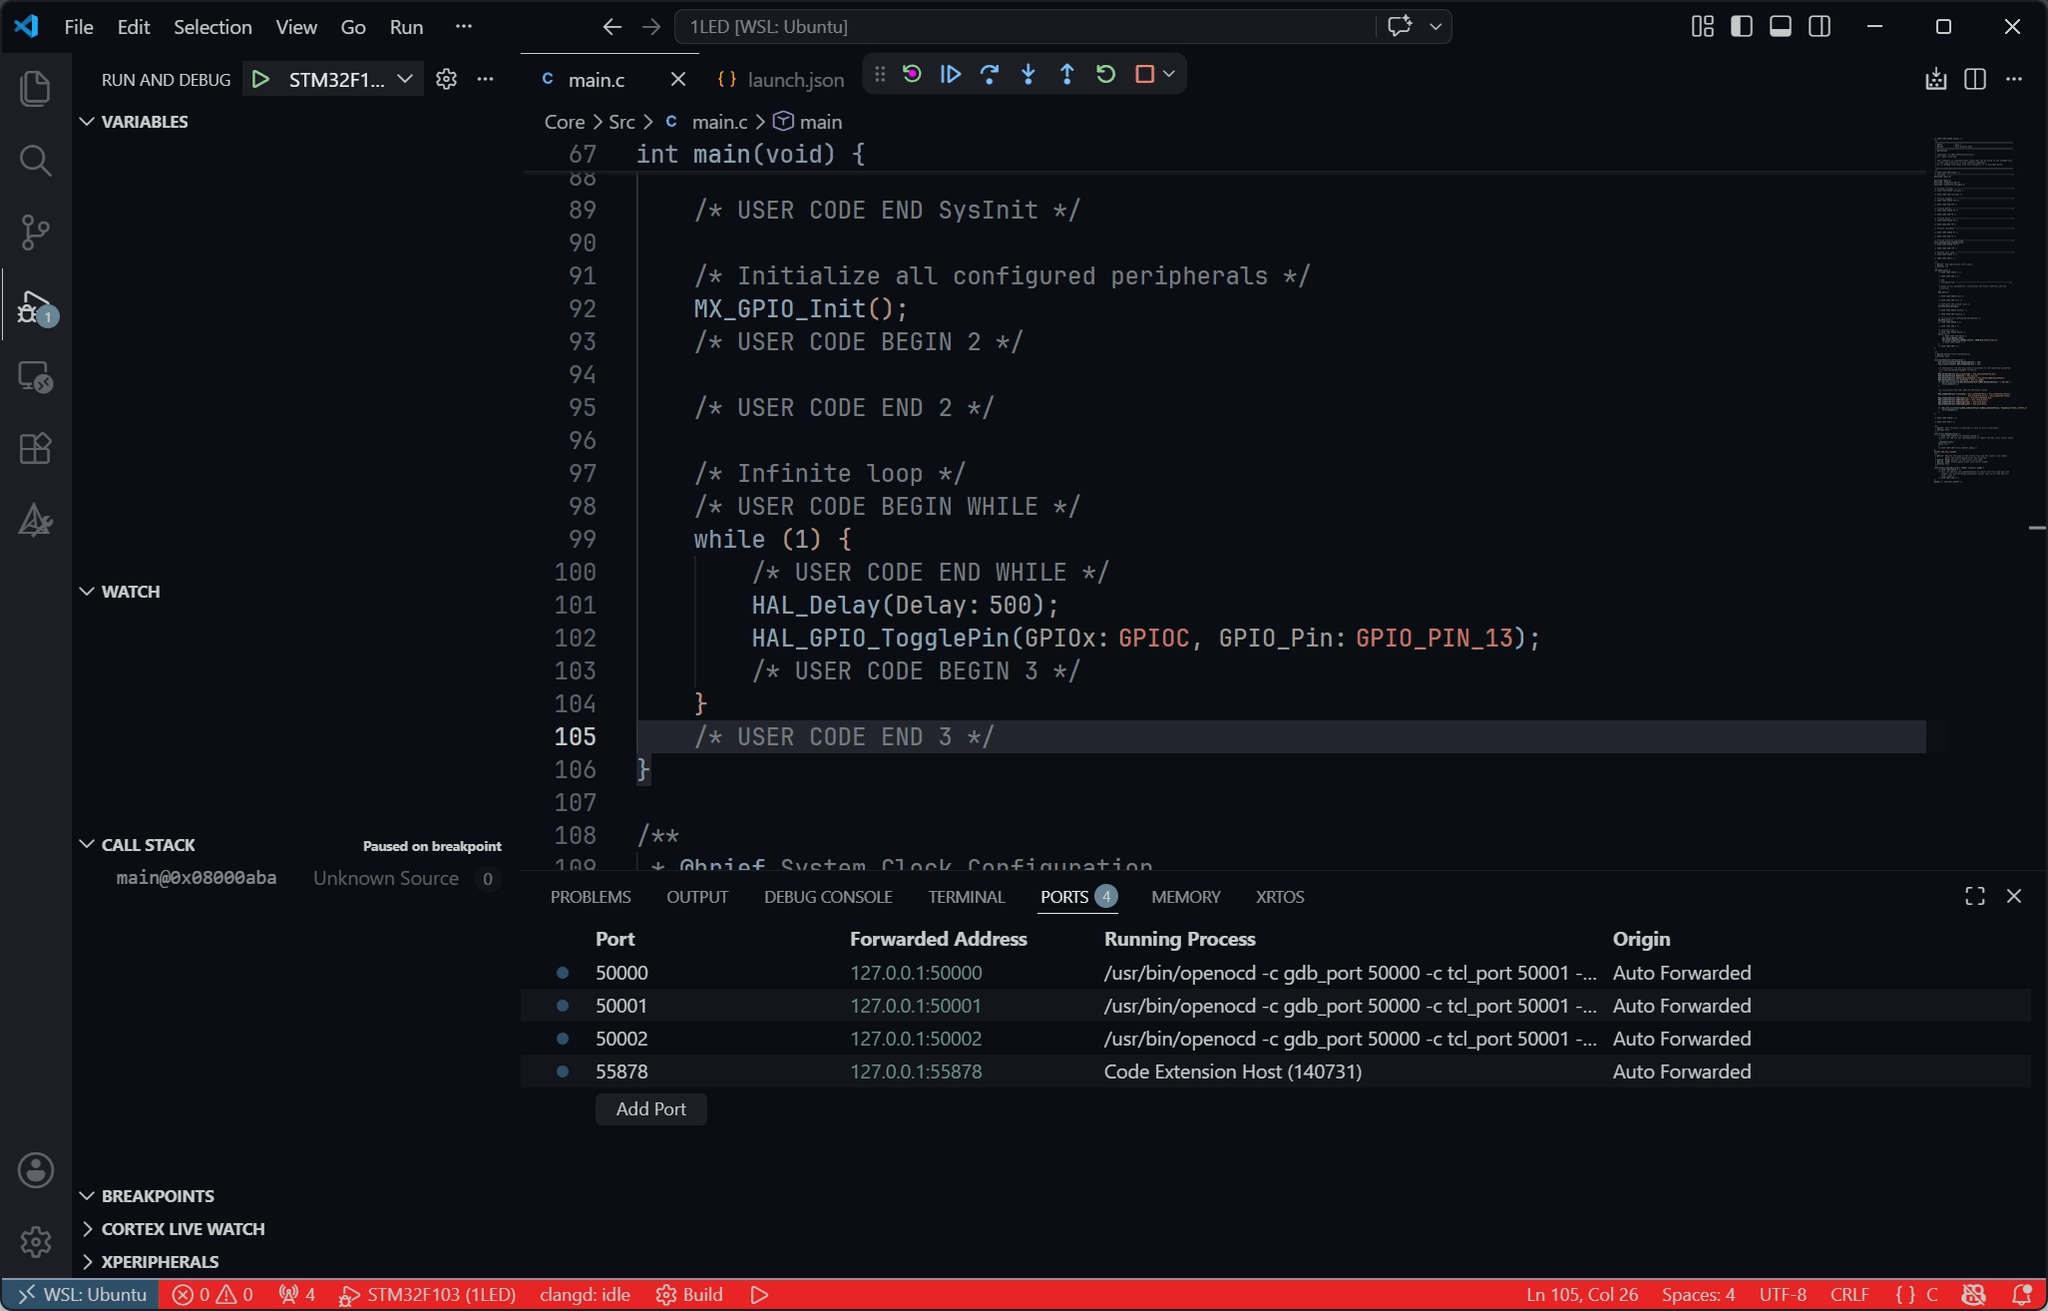Screen dimensions: 2048x1311
Task: Customize layout icon in title bar
Action: pyautogui.click(x=1702, y=26)
